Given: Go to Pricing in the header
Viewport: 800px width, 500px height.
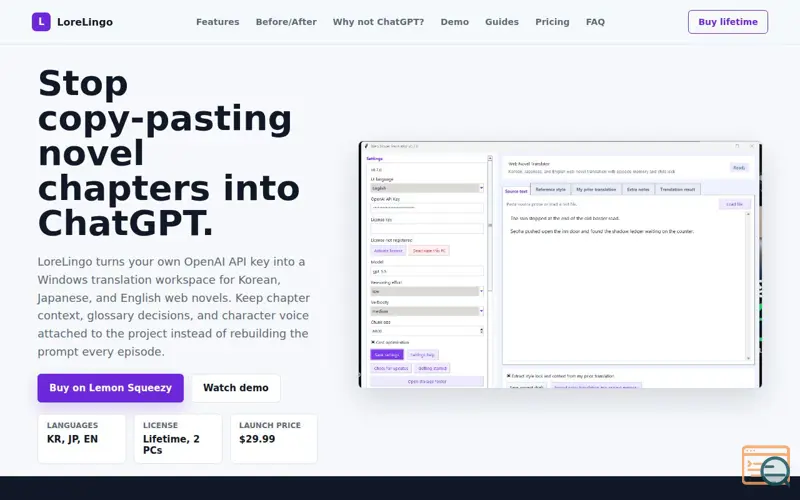Looking at the screenshot, I should 552,22.
